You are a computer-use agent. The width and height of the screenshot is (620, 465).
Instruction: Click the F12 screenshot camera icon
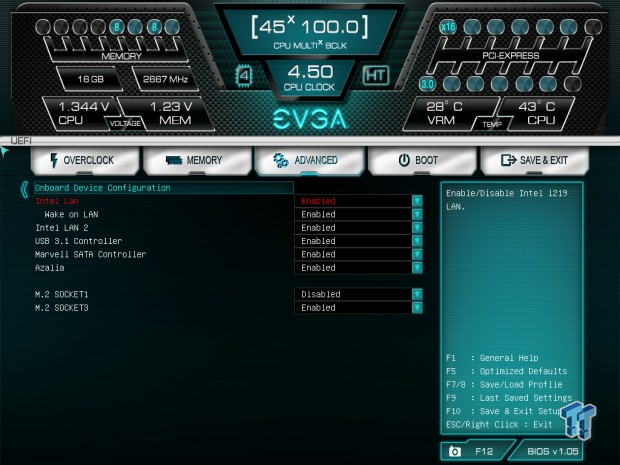(x=455, y=451)
